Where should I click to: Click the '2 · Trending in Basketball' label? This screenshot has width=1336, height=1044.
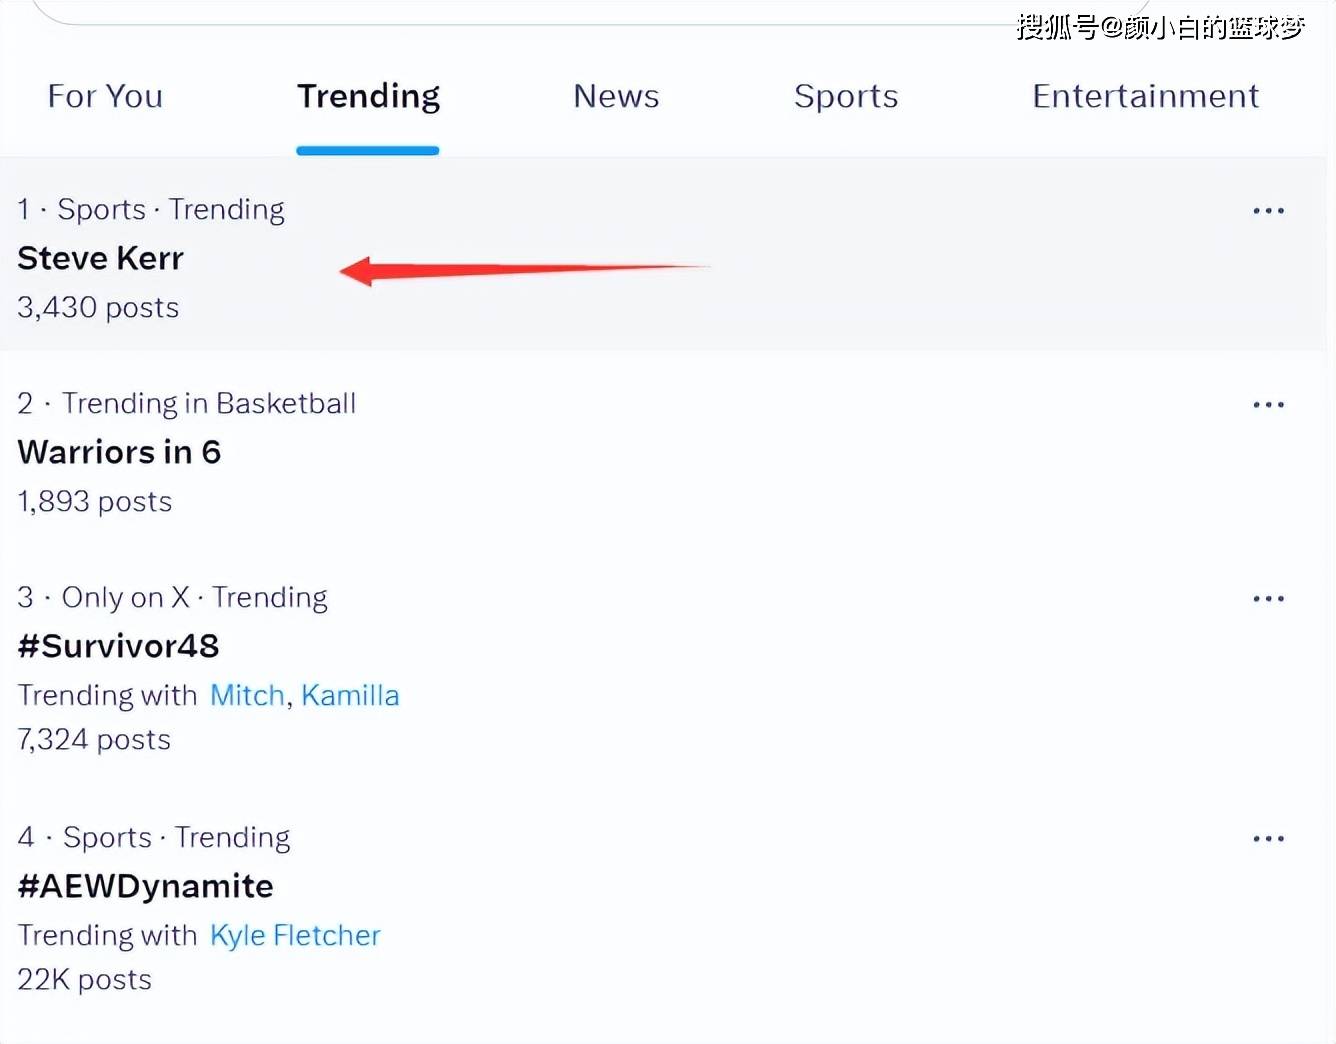click(x=187, y=403)
